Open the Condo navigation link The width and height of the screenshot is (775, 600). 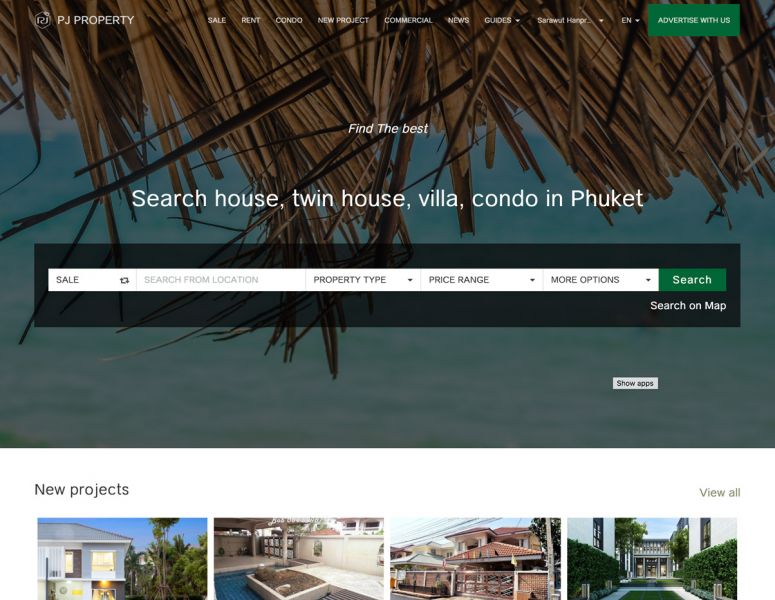click(x=289, y=20)
